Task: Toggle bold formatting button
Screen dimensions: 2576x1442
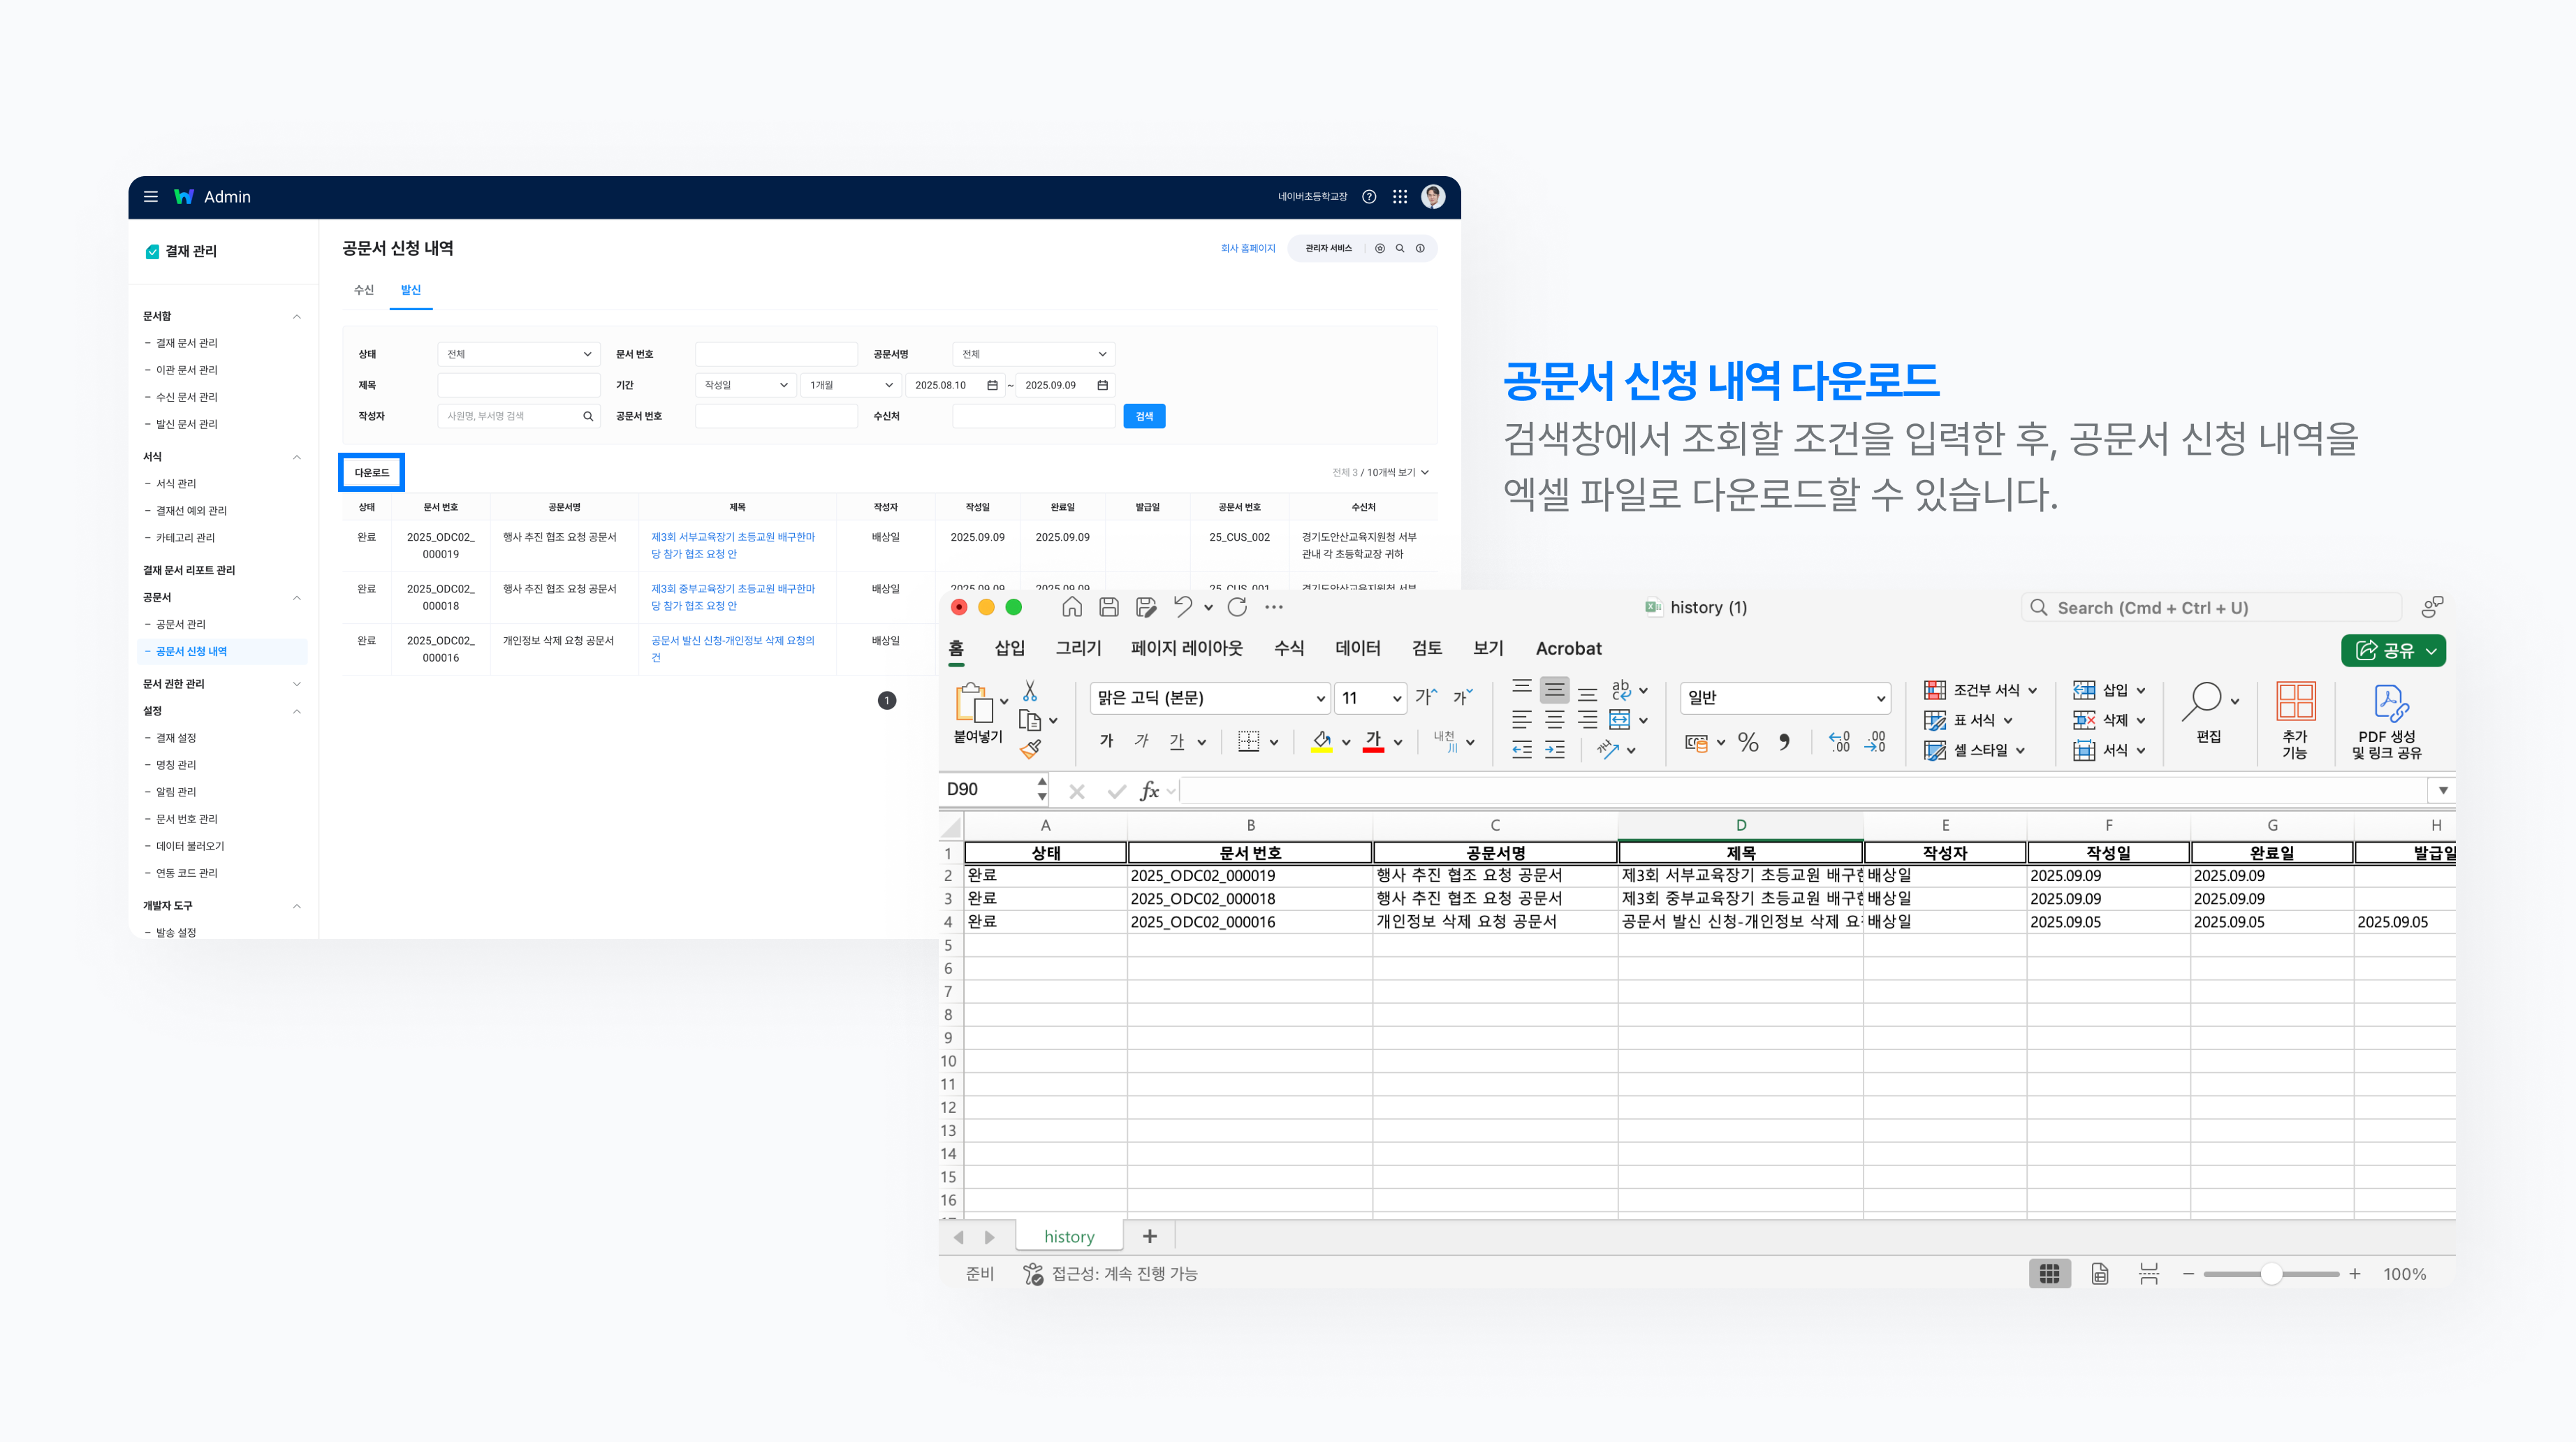Action: tap(1106, 741)
